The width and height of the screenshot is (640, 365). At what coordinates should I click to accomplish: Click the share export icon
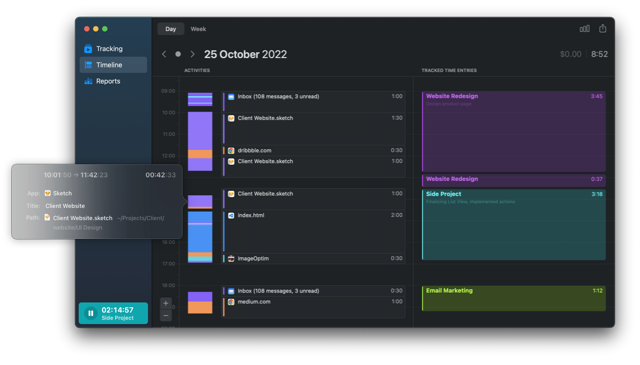602,29
